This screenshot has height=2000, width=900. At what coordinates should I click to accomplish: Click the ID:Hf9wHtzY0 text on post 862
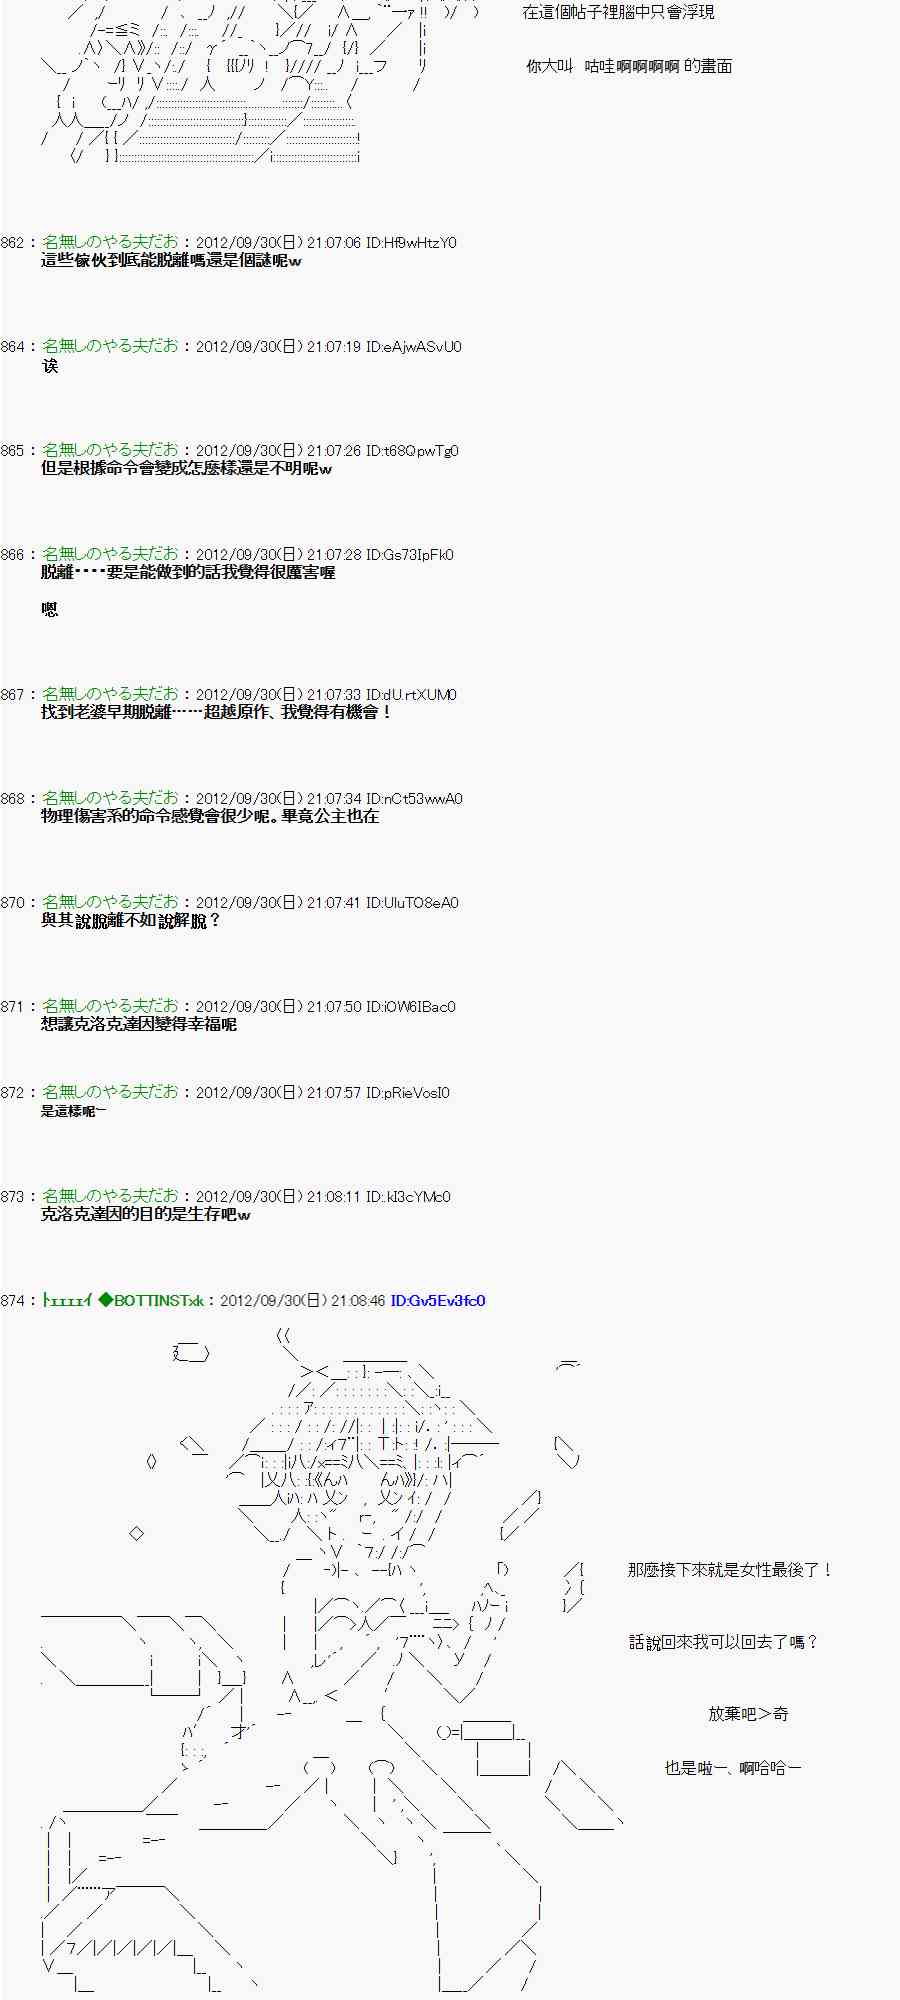tap(411, 243)
